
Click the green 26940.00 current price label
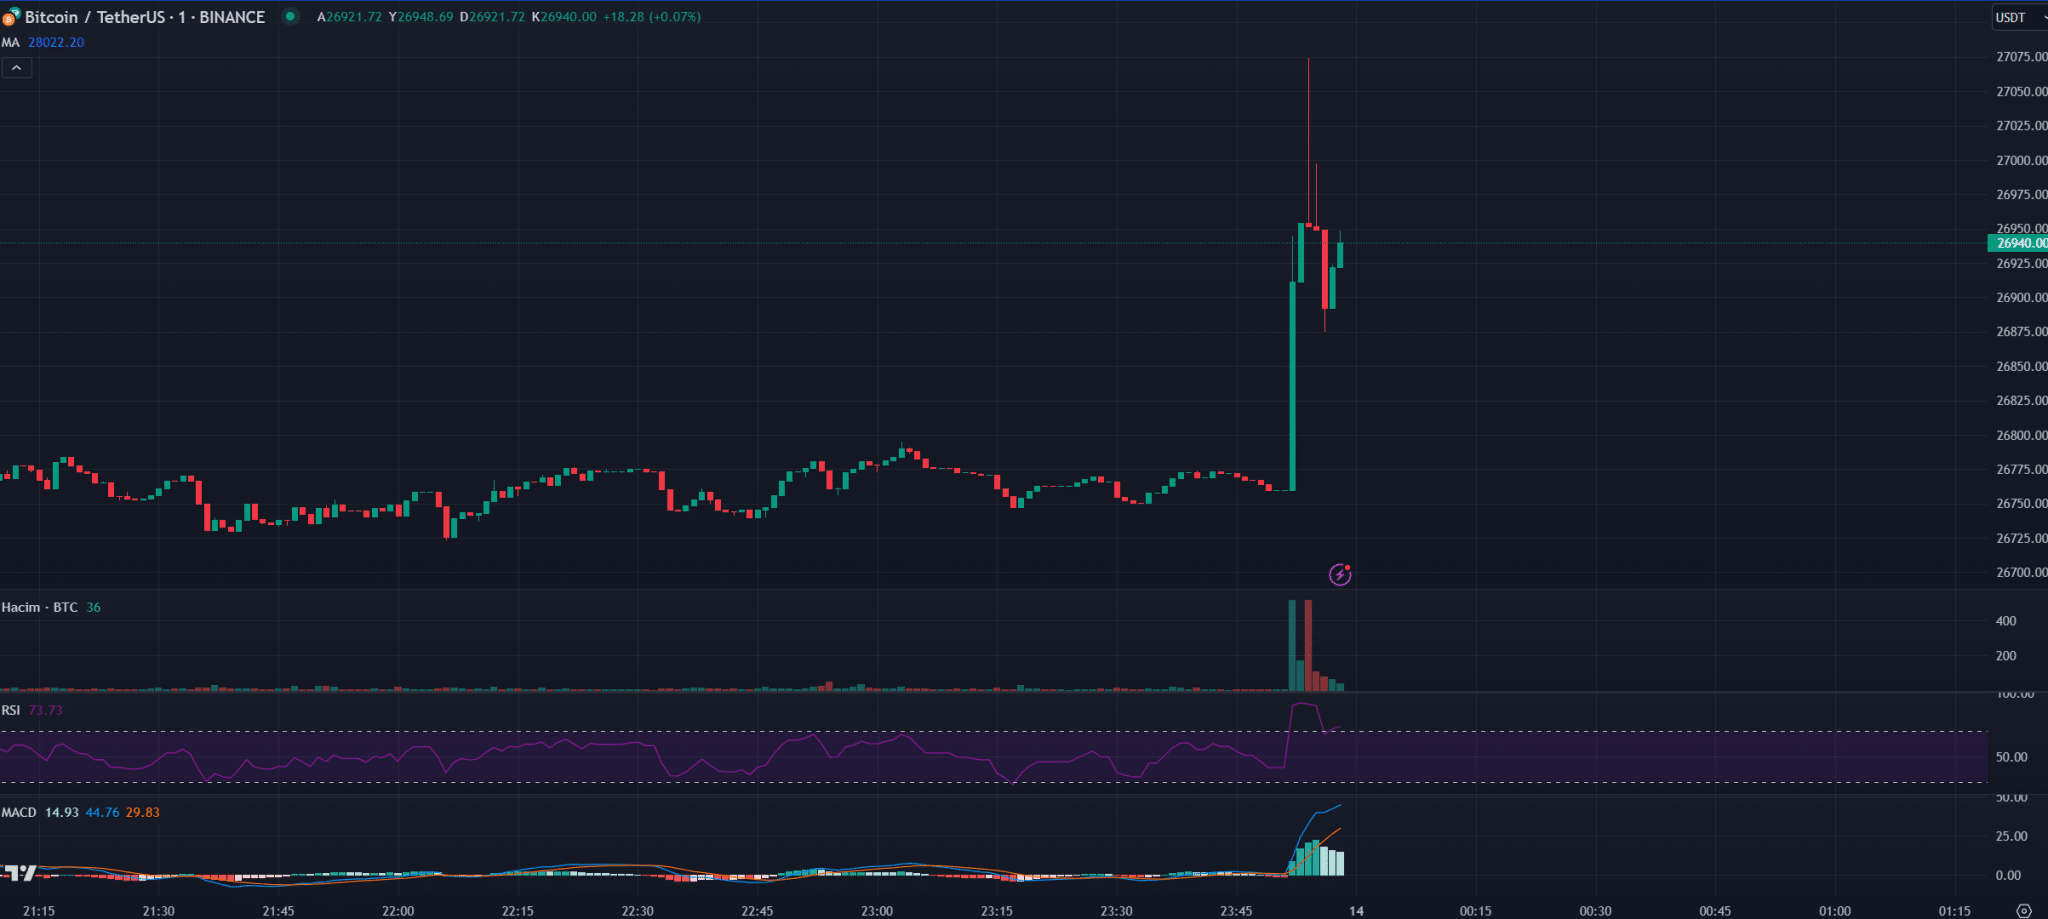point(2018,243)
